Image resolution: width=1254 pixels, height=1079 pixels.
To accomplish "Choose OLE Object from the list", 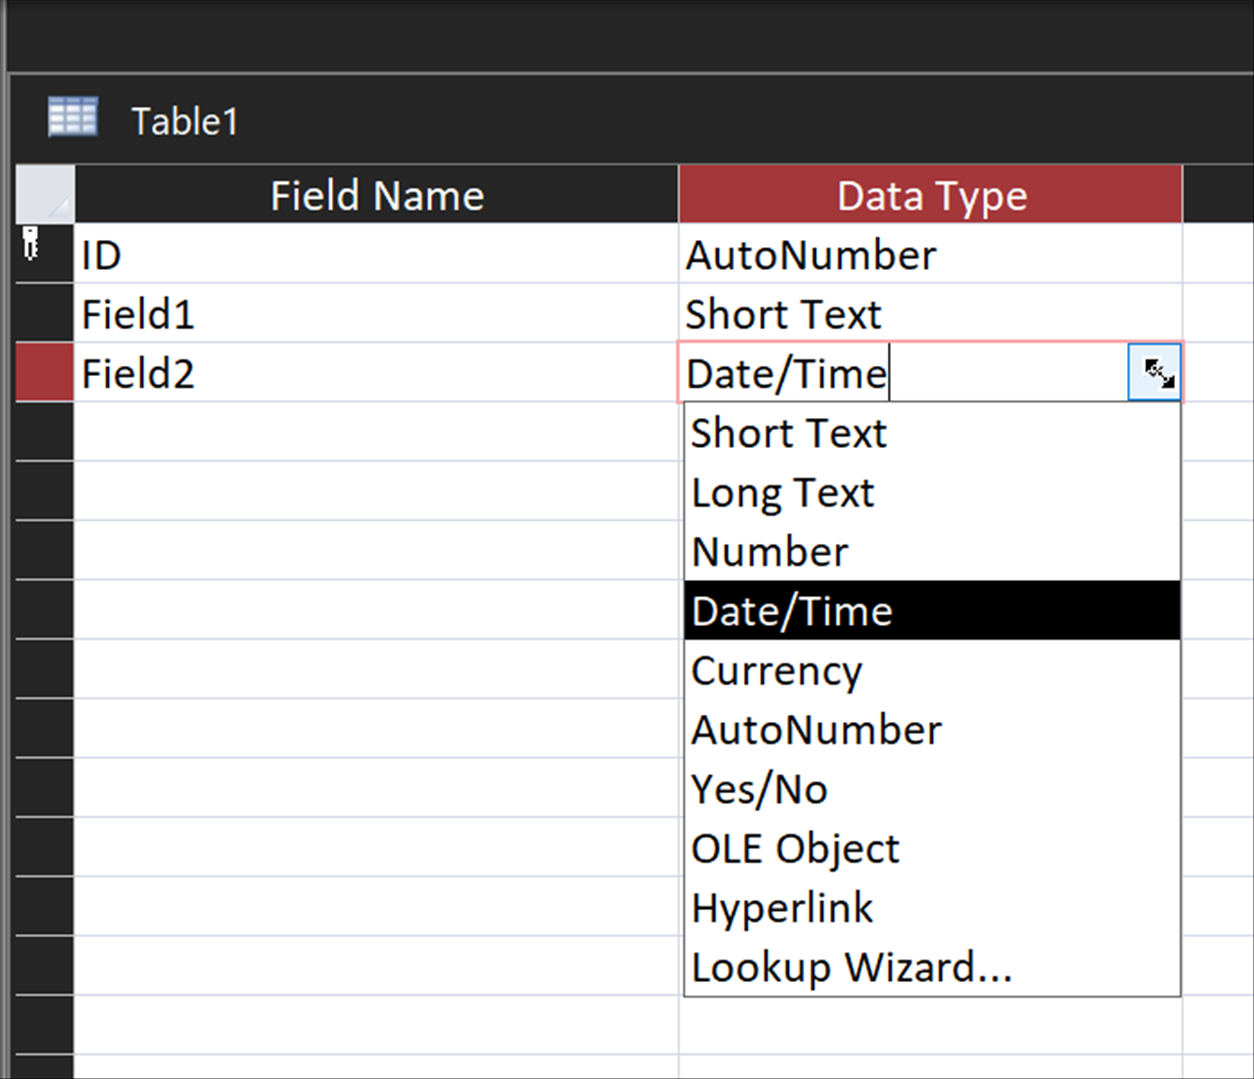I will point(795,848).
